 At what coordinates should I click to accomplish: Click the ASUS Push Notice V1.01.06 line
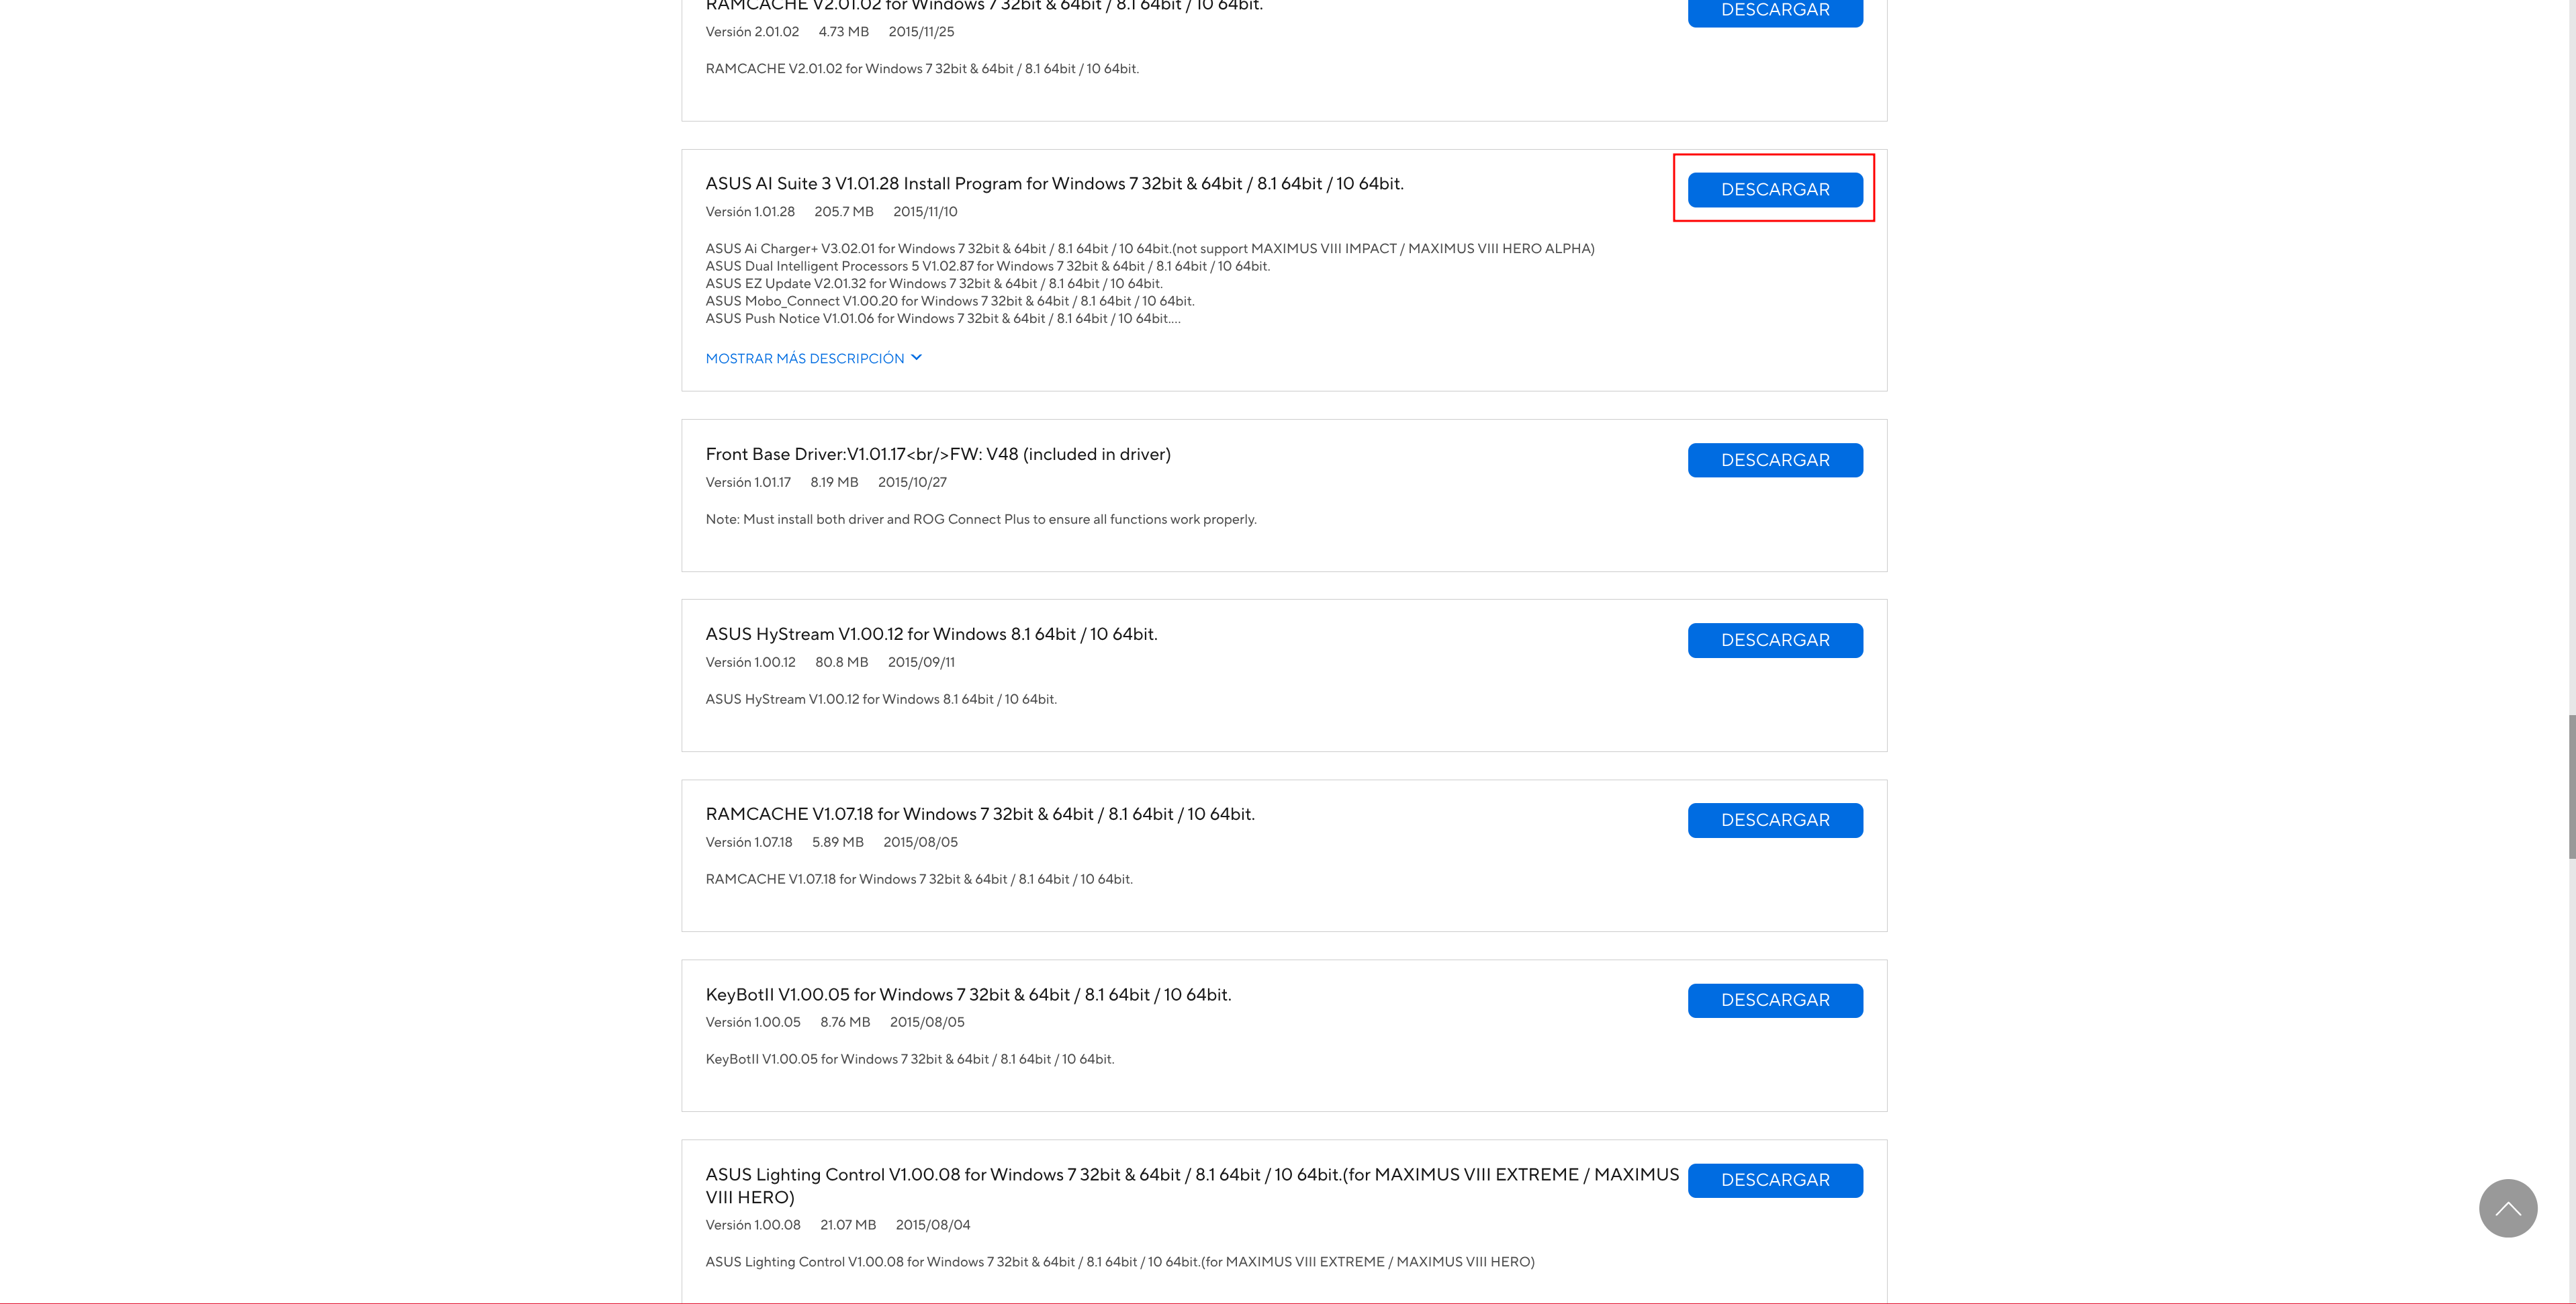942,319
